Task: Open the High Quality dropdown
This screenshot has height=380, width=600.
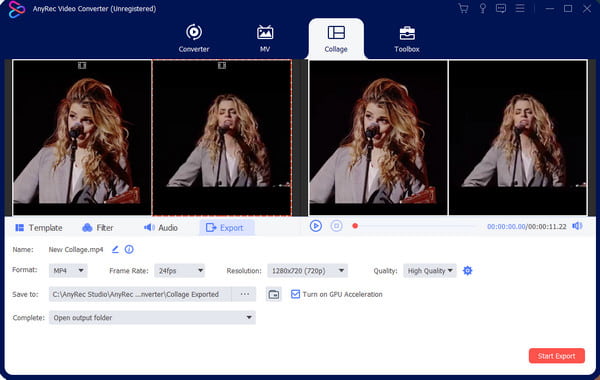Action: 430,271
